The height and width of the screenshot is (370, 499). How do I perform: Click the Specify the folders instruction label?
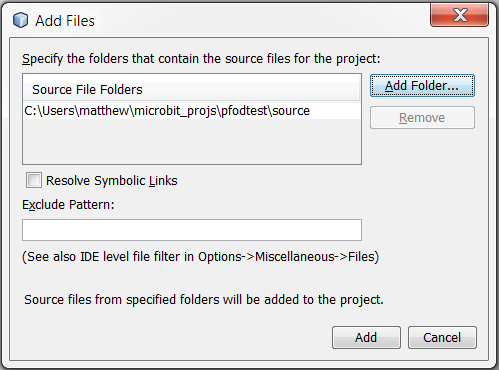click(201, 59)
